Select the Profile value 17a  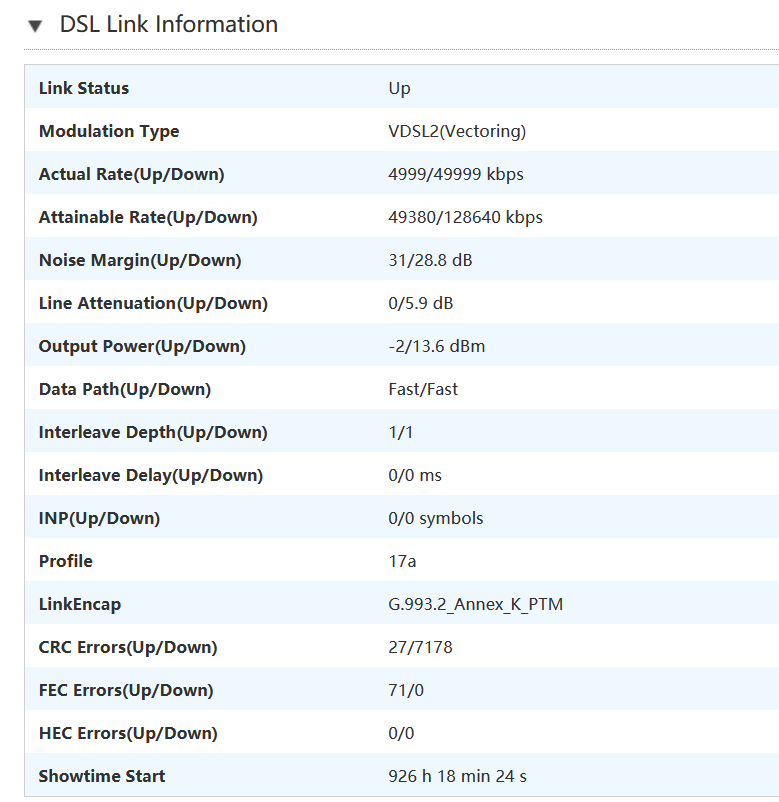402,561
